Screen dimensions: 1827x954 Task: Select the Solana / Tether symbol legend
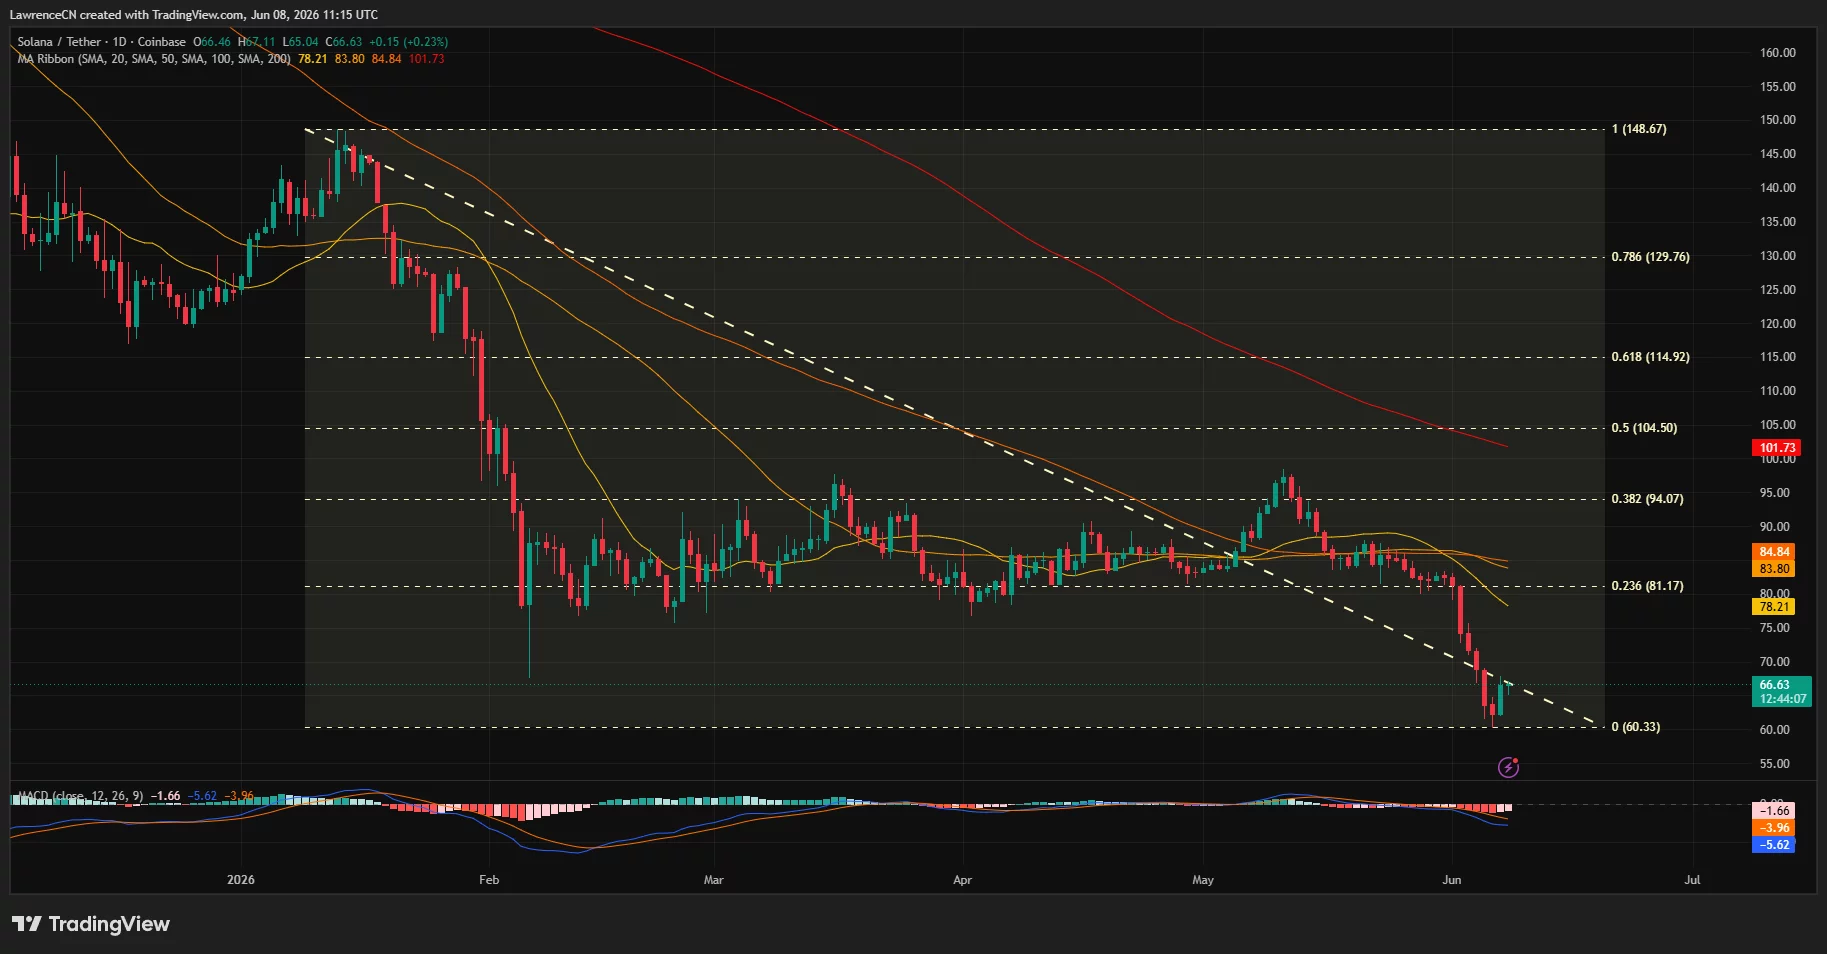(102, 42)
